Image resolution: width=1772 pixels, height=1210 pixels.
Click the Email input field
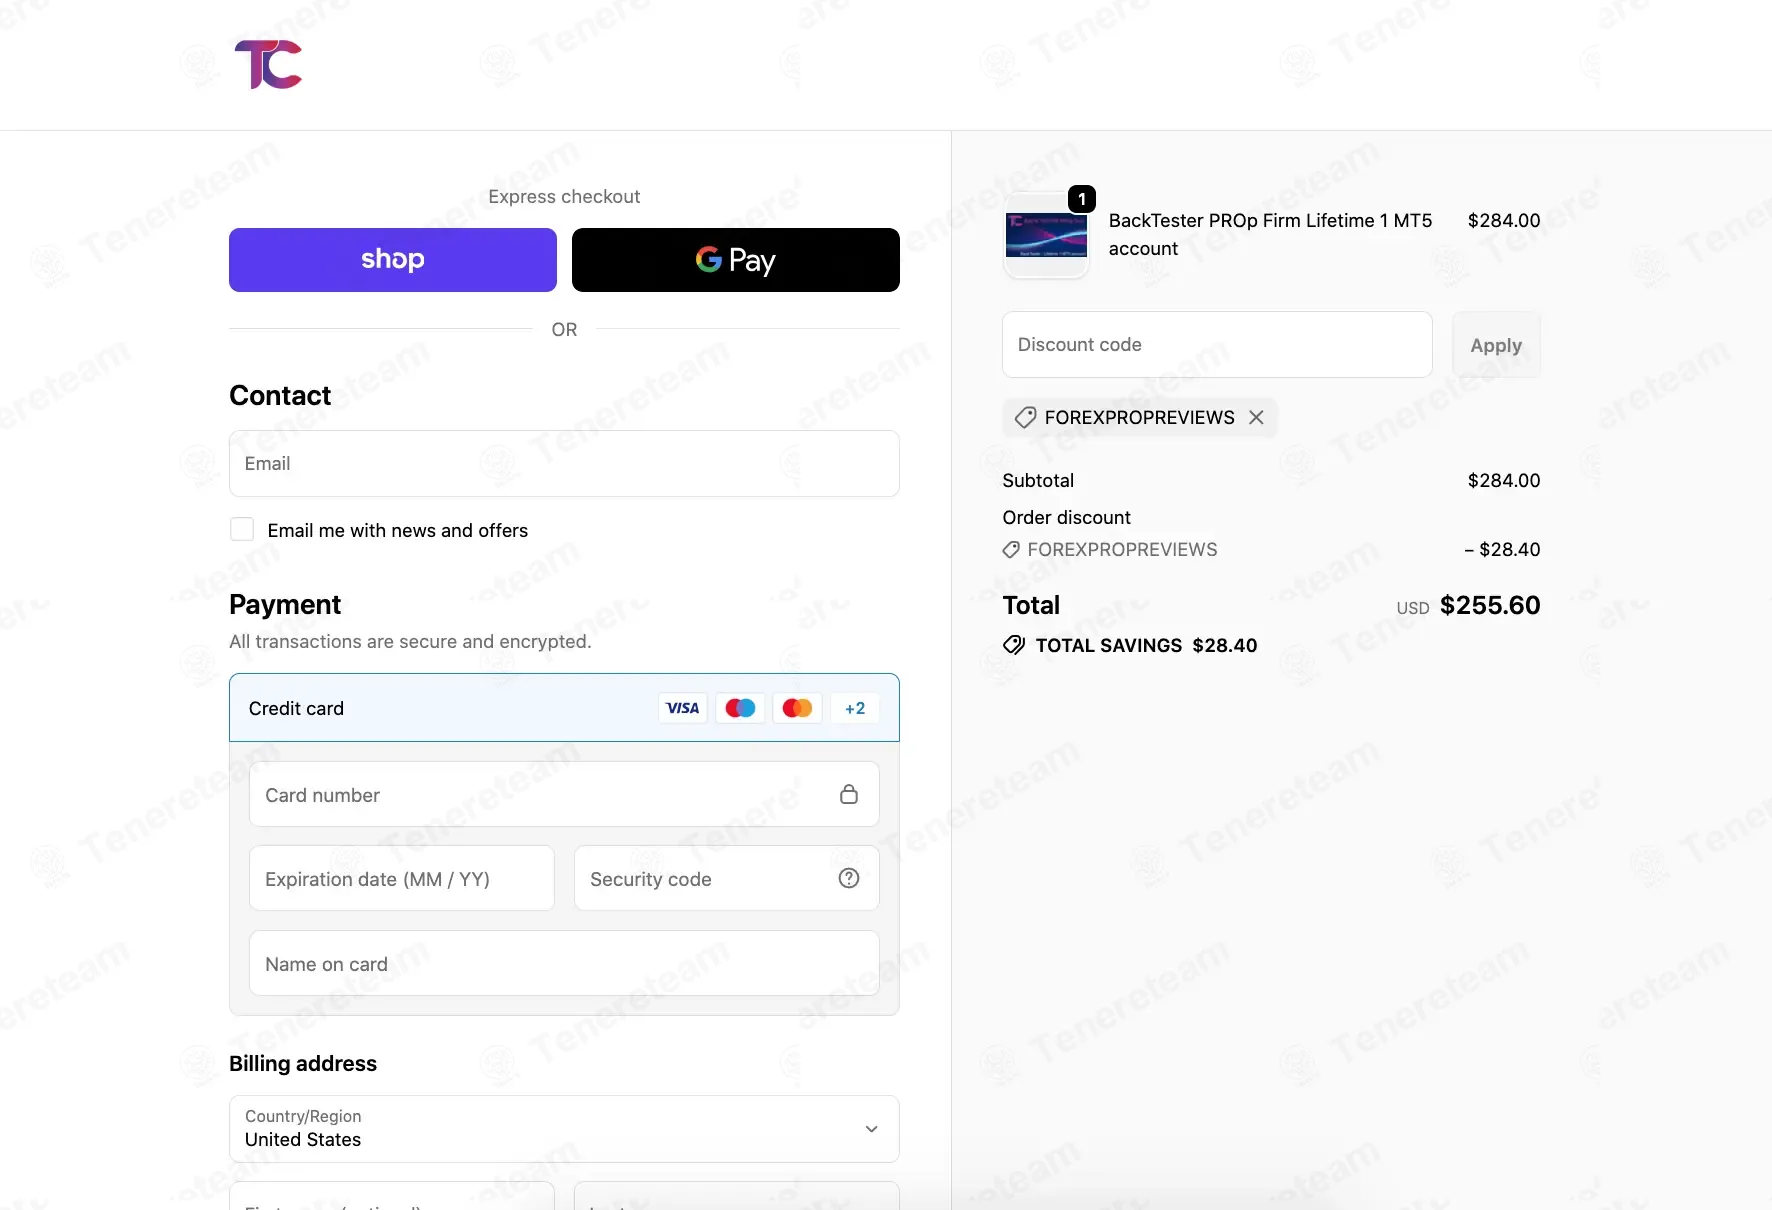coord(564,463)
